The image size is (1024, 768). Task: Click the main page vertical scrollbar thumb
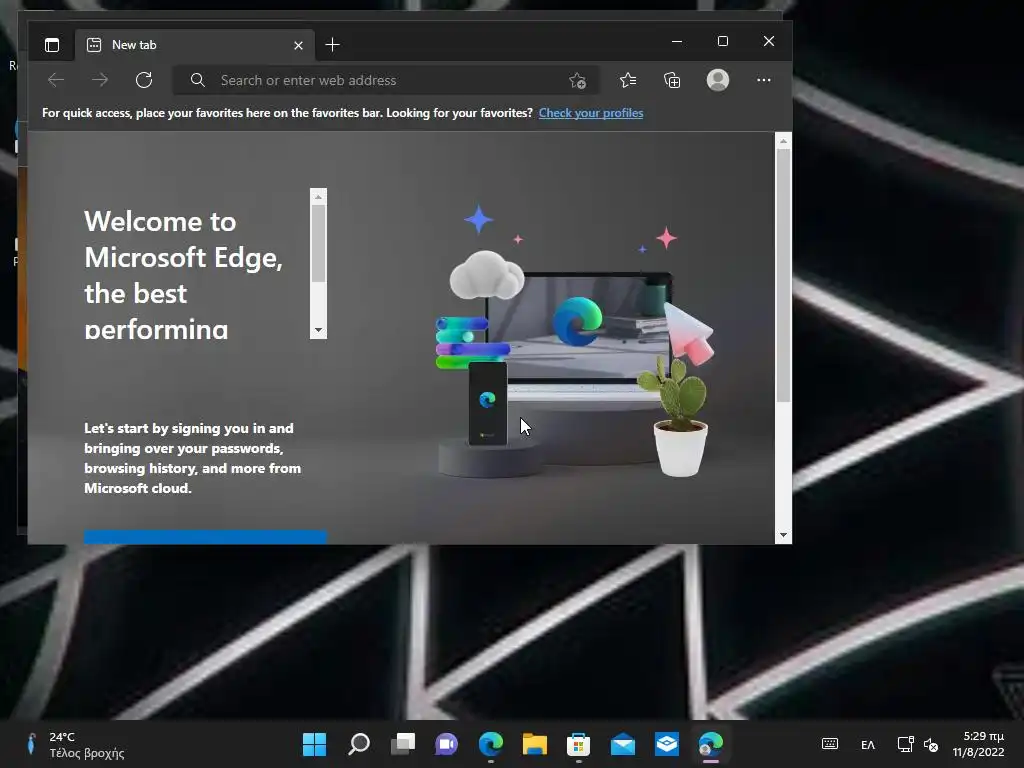(x=783, y=276)
